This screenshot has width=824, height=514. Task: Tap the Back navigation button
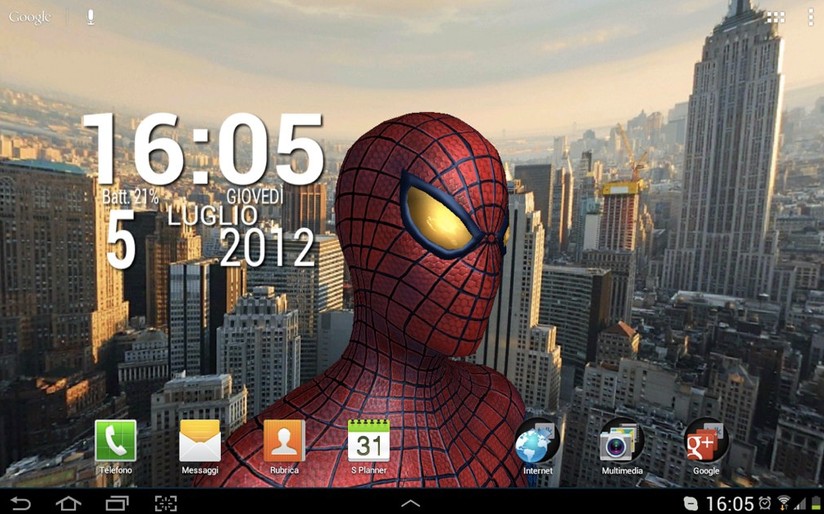coord(21,503)
